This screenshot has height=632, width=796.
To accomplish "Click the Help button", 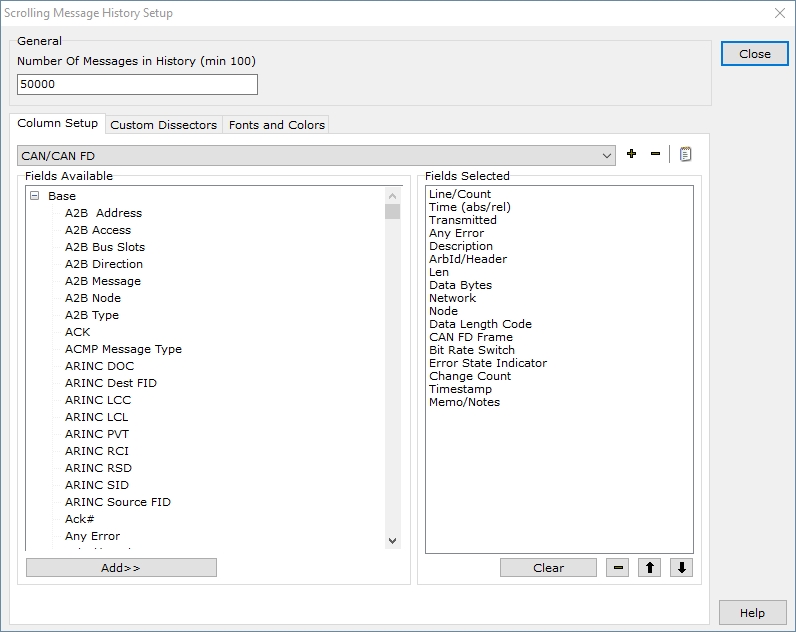I will (752, 613).
